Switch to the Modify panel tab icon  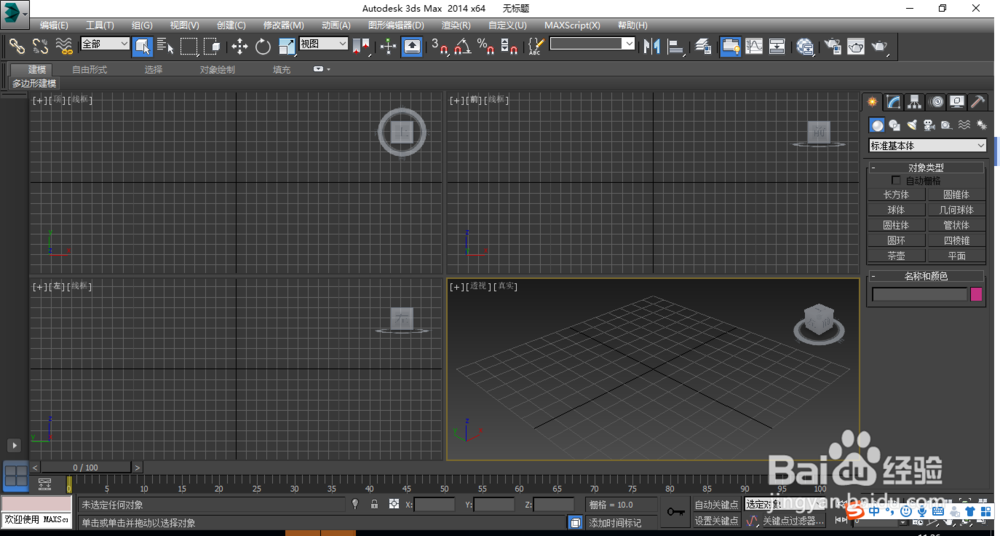[x=894, y=102]
